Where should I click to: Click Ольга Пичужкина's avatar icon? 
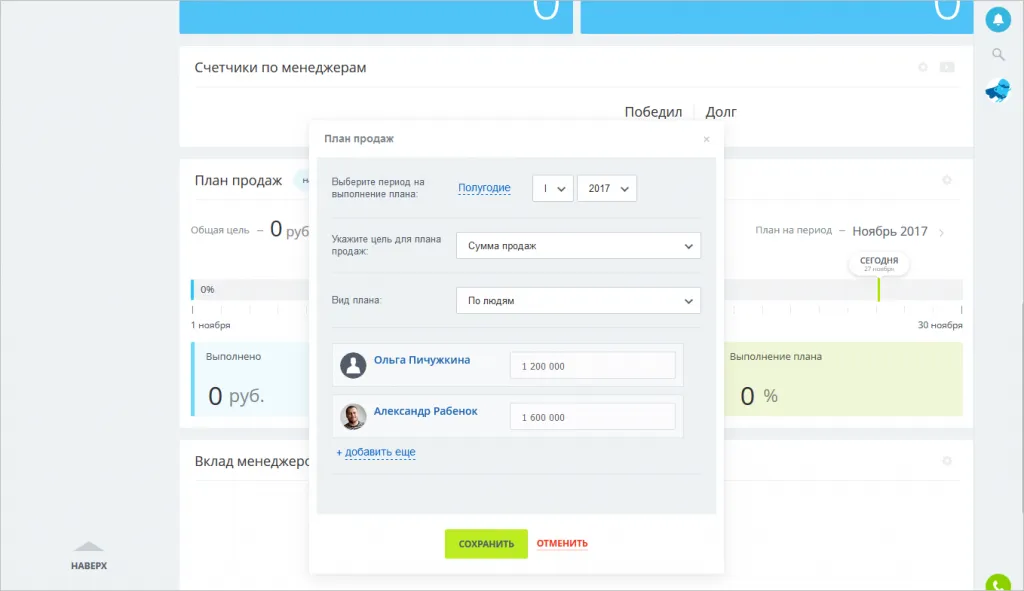(353, 365)
